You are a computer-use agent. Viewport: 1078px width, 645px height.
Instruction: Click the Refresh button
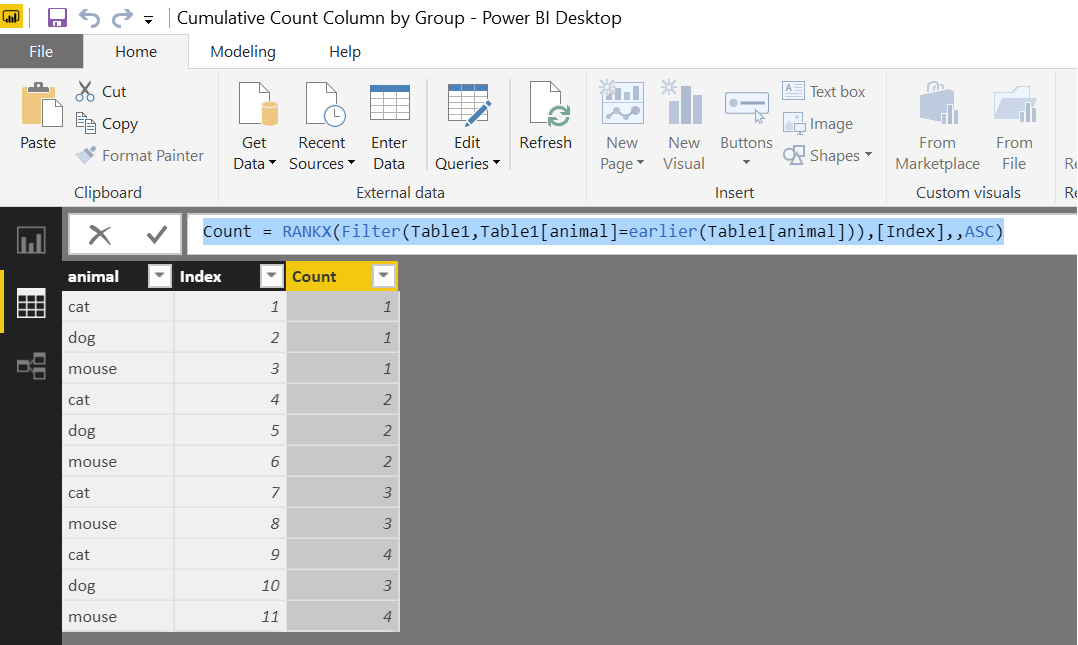point(546,115)
